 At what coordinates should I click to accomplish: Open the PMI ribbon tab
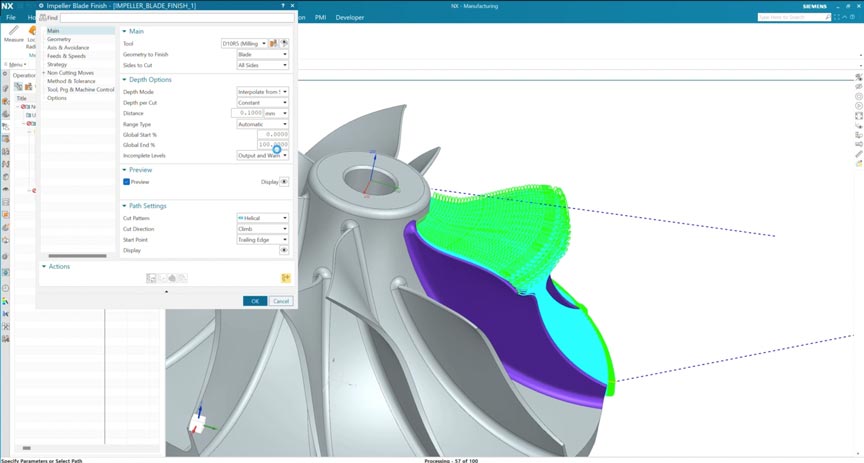click(x=320, y=18)
